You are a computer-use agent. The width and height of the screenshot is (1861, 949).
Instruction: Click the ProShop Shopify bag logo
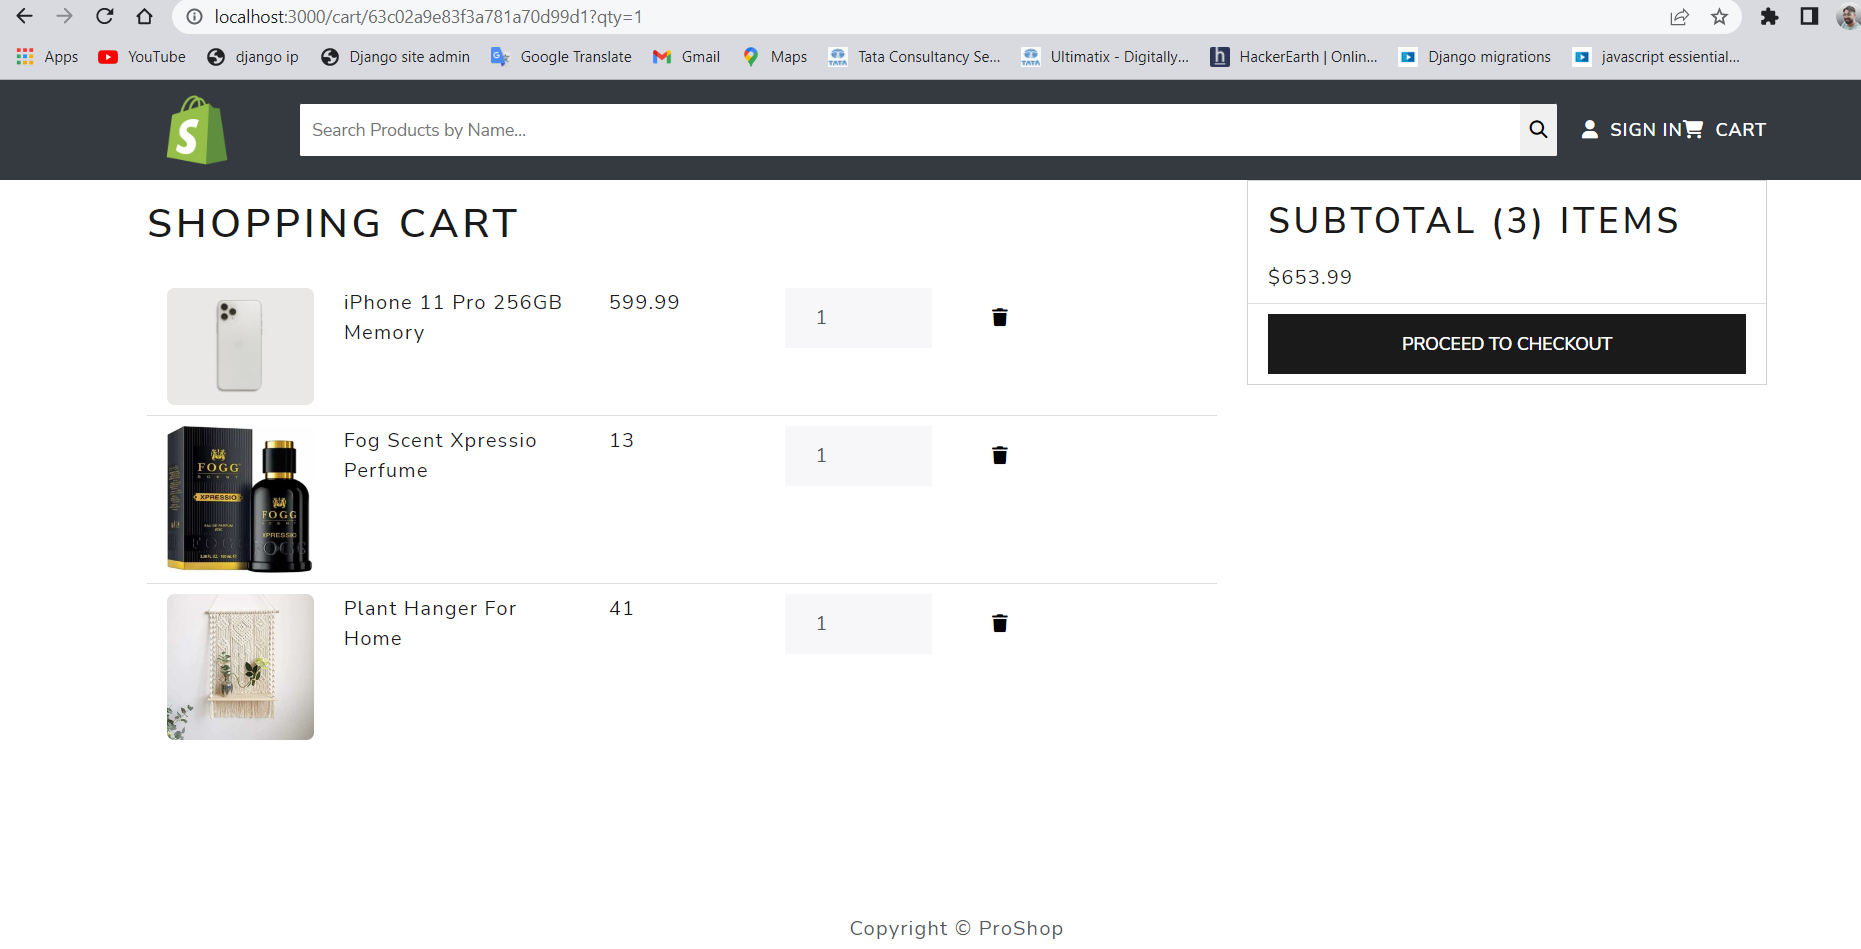pos(195,129)
